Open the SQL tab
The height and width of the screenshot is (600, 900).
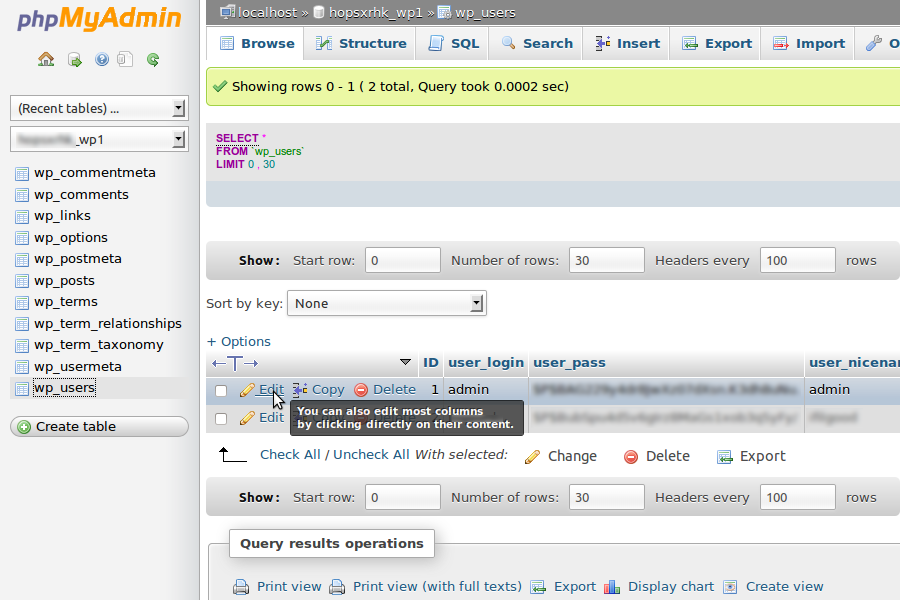(x=453, y=44)
